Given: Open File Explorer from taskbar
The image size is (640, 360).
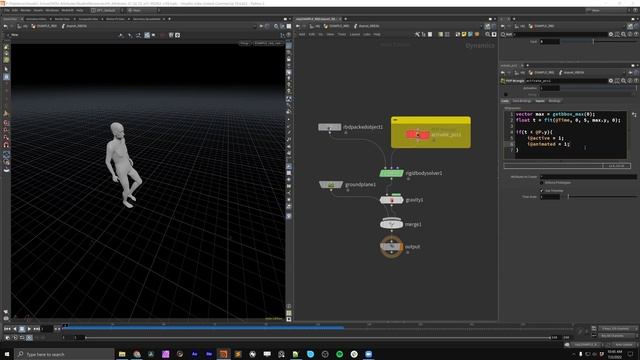Looking at the screenshot, I should point(122,354).
